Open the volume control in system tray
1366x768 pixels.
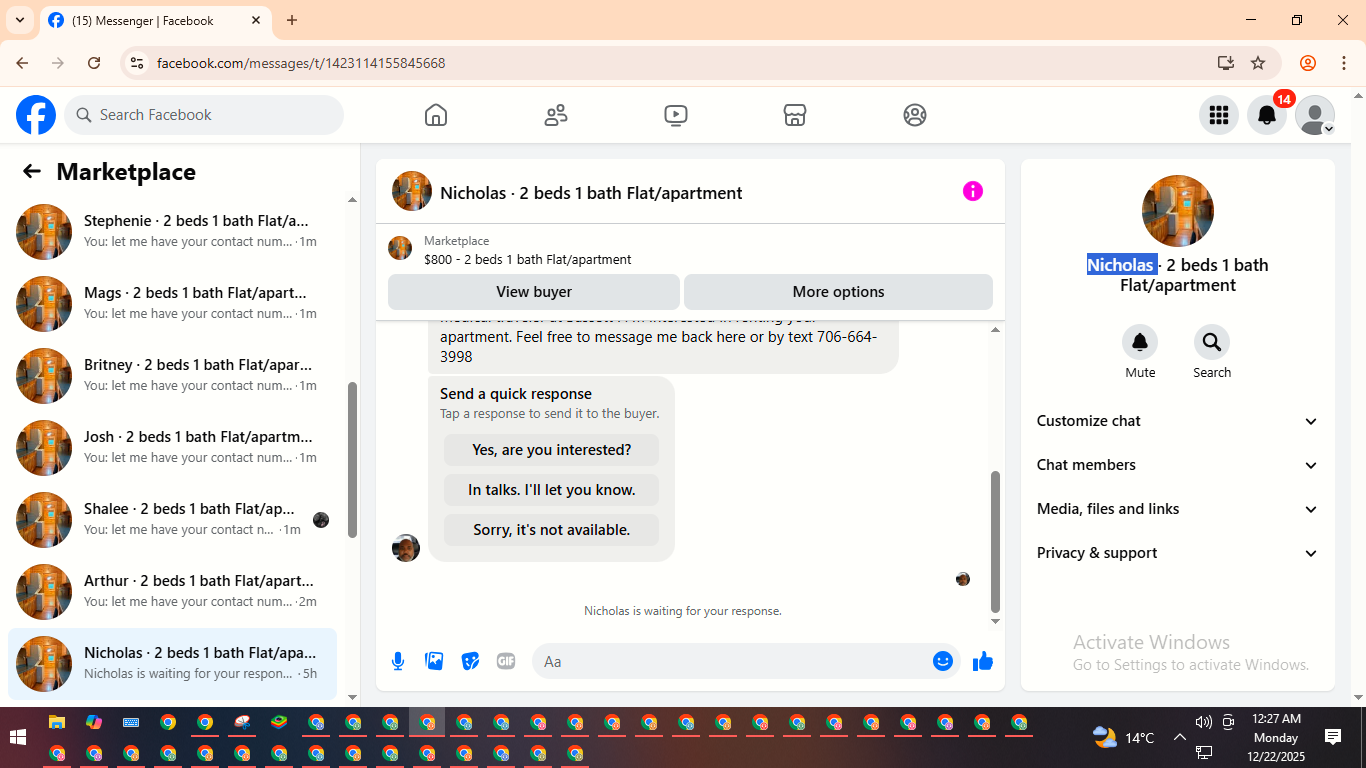click(1203, 722)
